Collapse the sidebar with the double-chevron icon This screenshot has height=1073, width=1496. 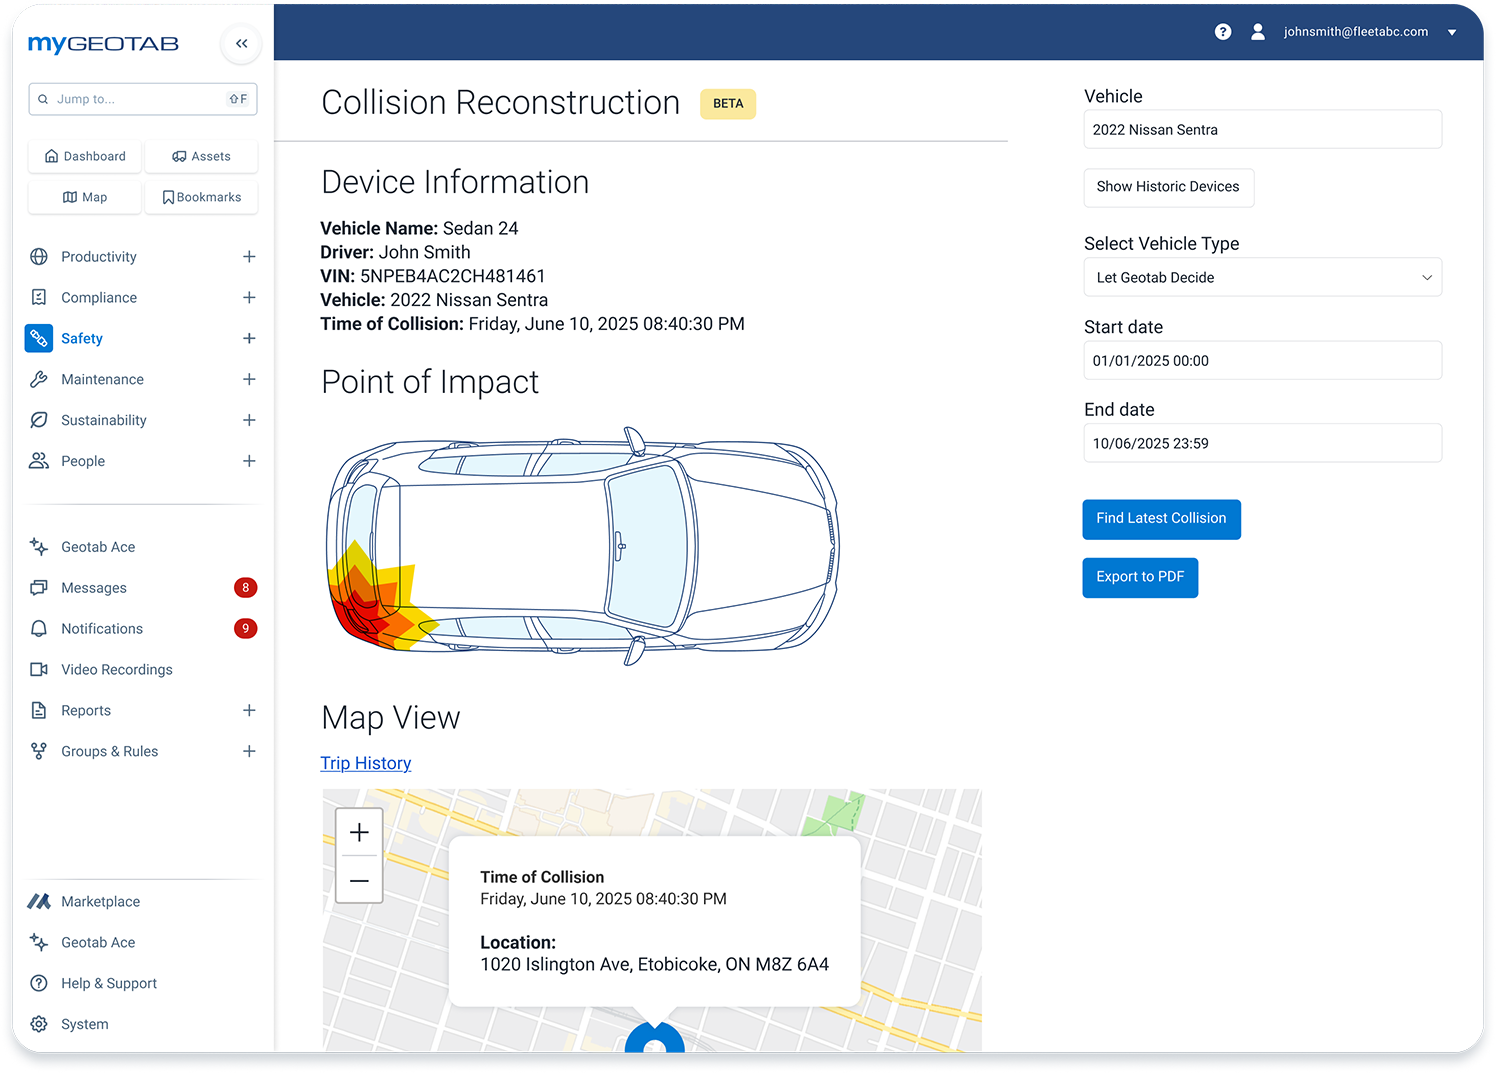pyautogui.click(x=241, y=43)
